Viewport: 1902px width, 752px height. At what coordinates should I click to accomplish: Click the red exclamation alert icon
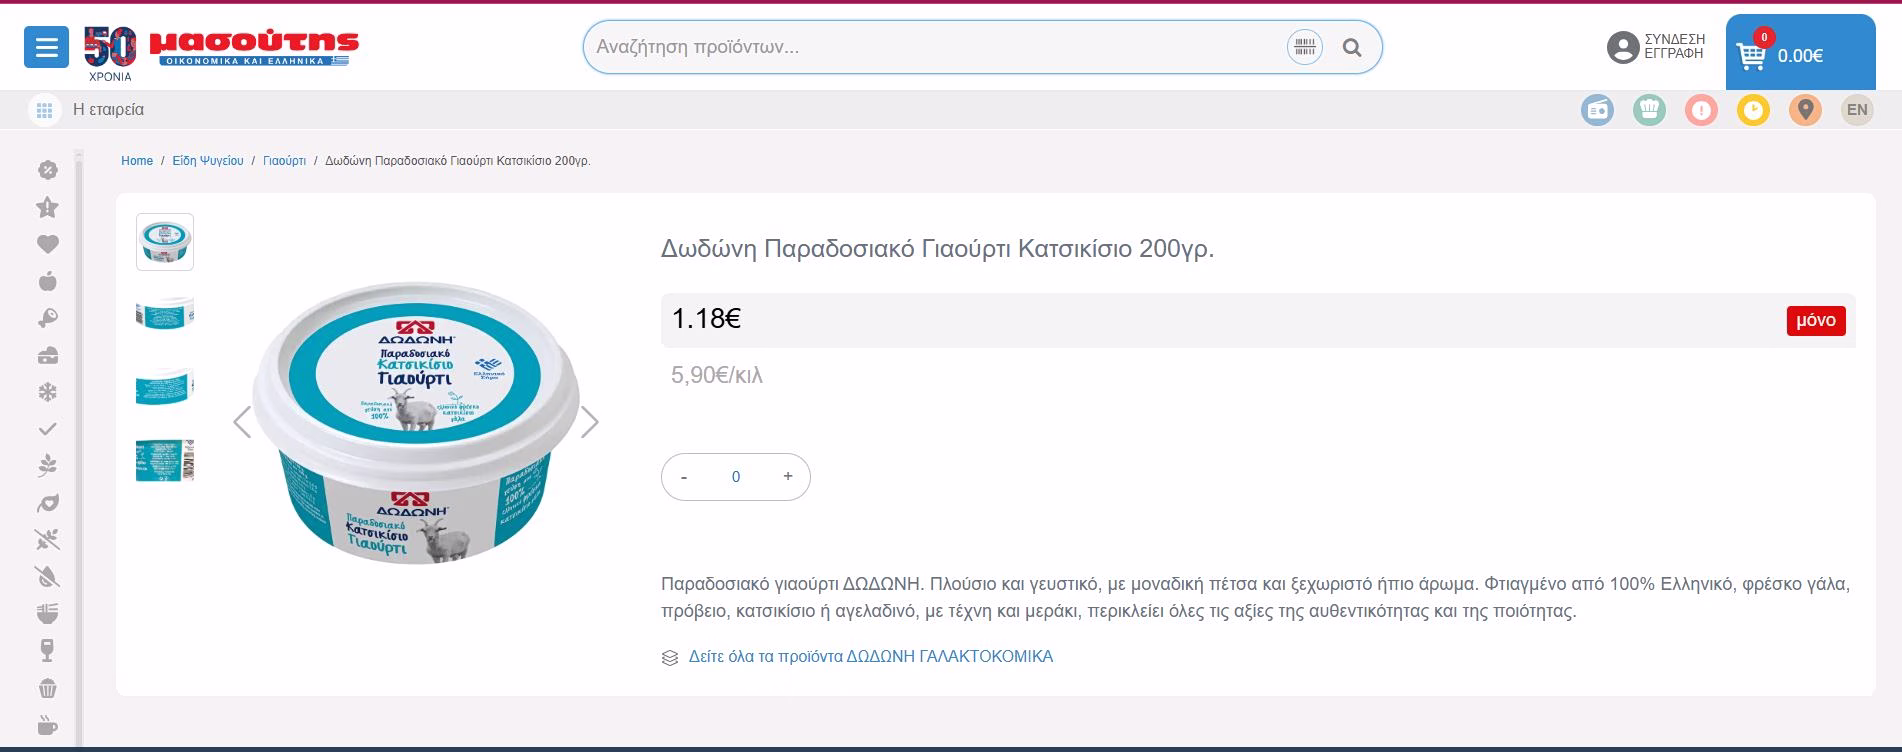pyautogui.click(x=1701, y=110)
